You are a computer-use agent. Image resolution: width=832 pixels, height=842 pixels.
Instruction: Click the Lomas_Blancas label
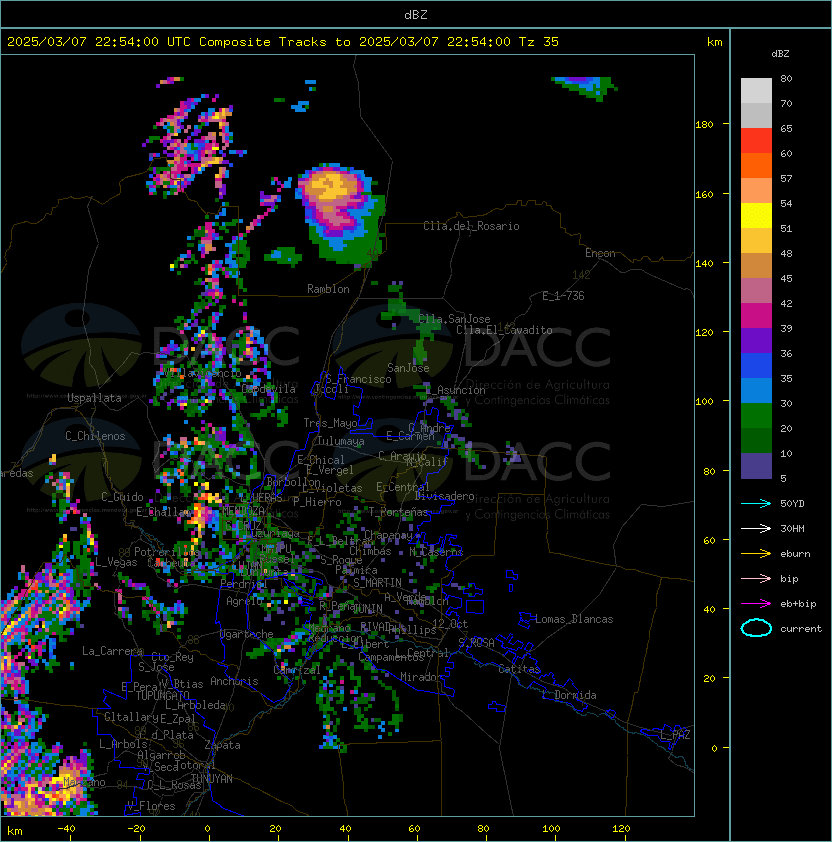[574, 619]
